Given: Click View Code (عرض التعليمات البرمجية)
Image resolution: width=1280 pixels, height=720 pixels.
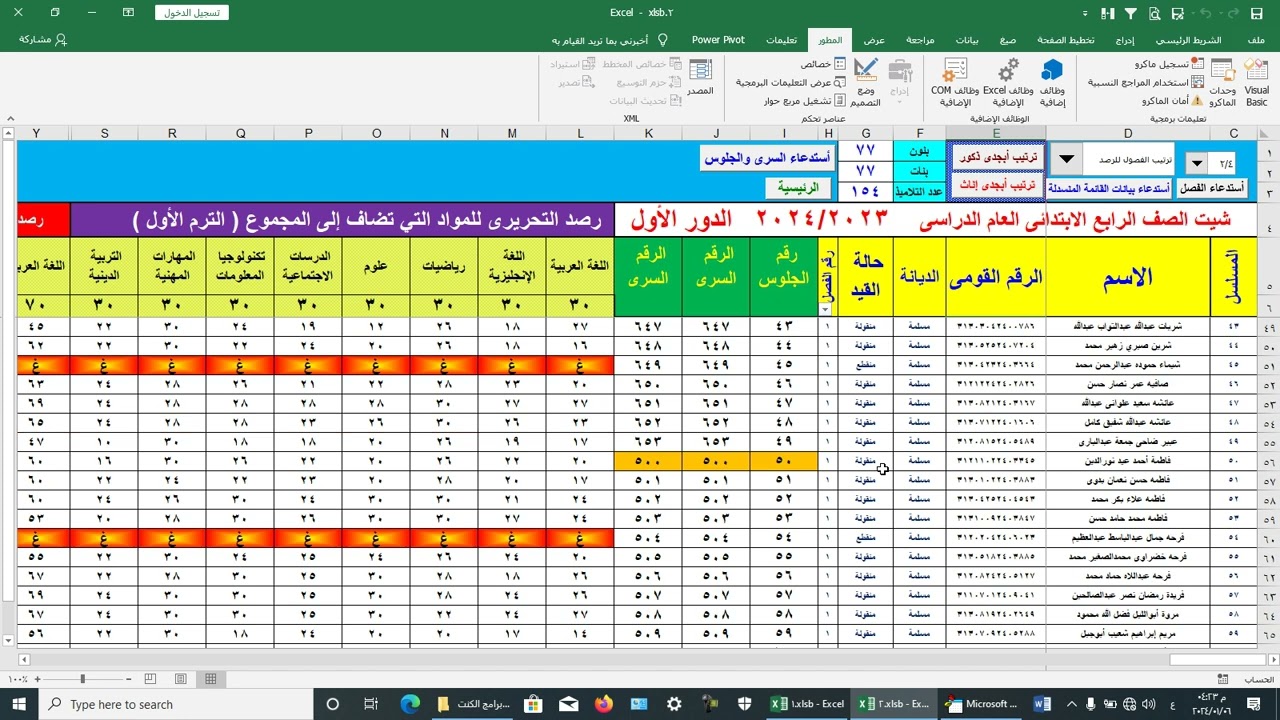Looking at the screenshot, I should tap(791, 82).
